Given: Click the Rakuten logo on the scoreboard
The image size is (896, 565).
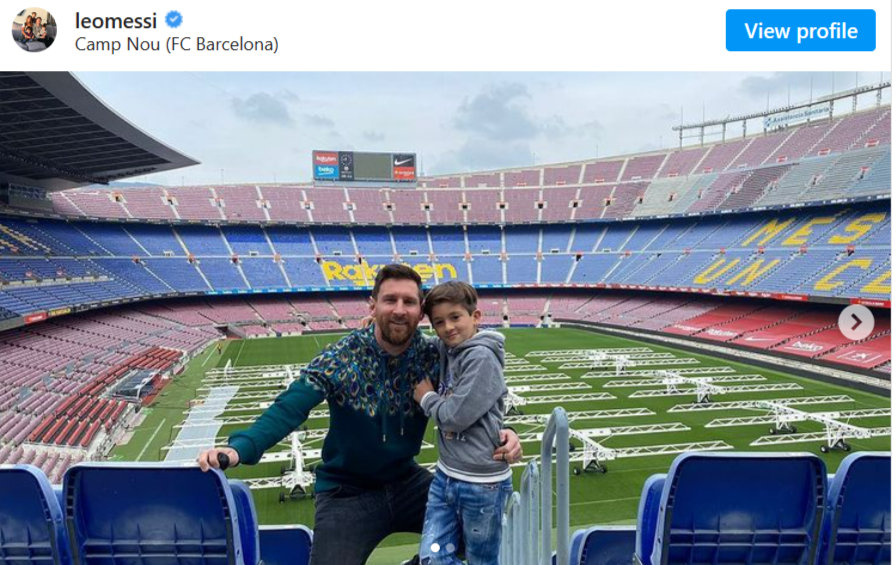Looking at the screenshot, I should pyautogui.click(x=326, y=158).
